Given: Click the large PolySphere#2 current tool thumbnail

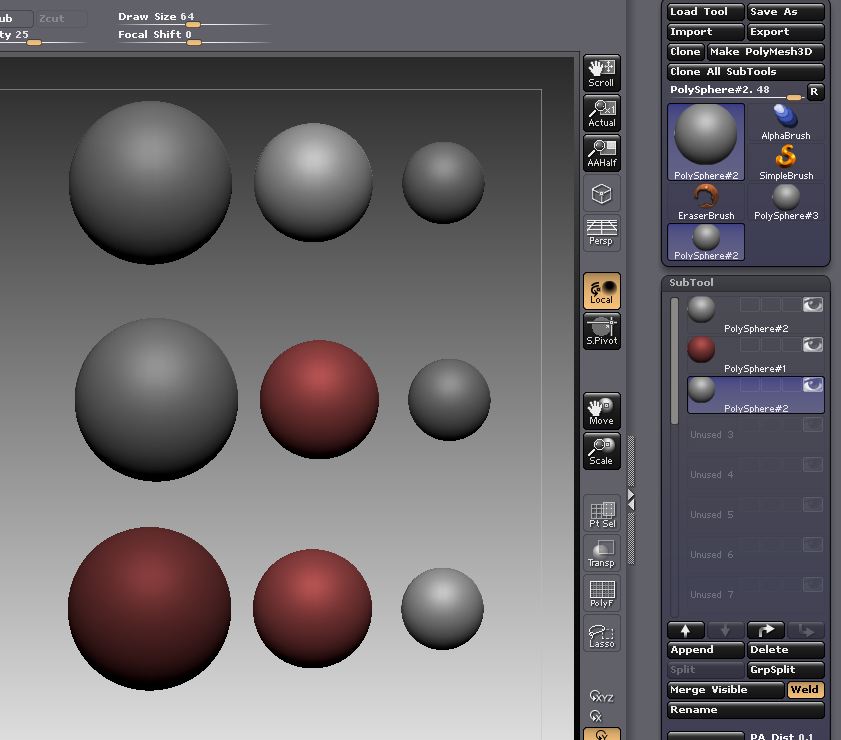Looking at the screenshot, I should point(706,142).
